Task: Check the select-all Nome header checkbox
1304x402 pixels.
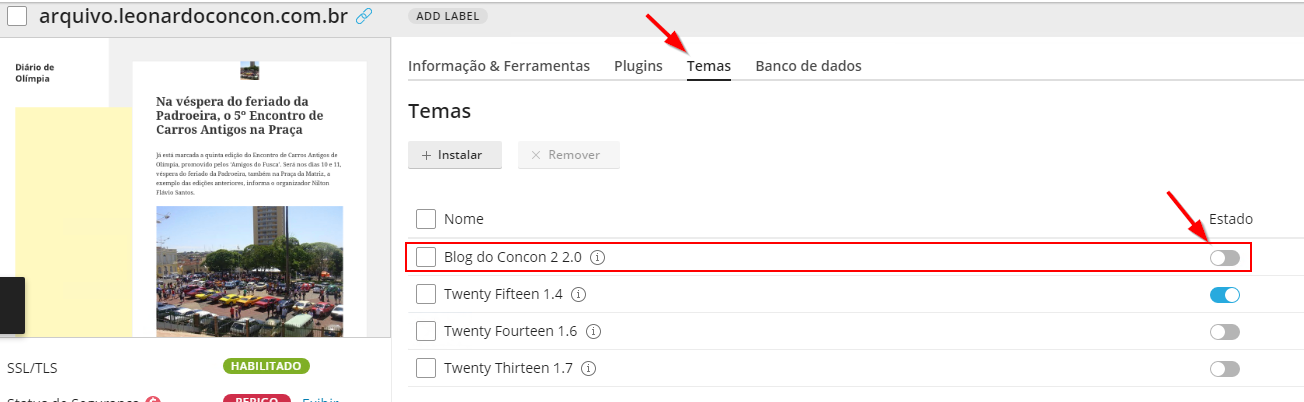Action: tap(426, 219)
